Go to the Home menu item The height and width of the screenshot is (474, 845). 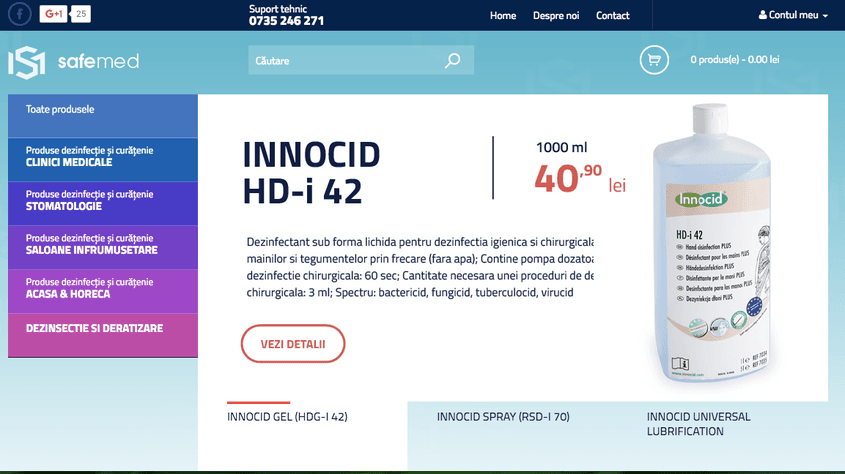point(503,15)
